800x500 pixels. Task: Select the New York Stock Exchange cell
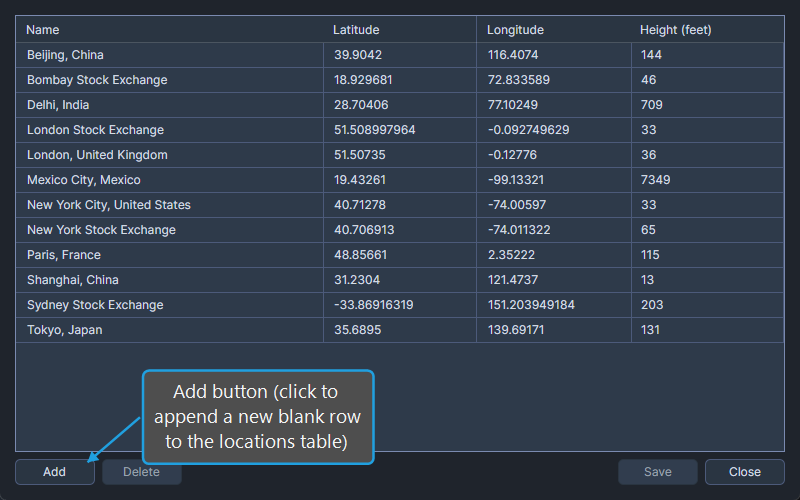tap(169, 230)
